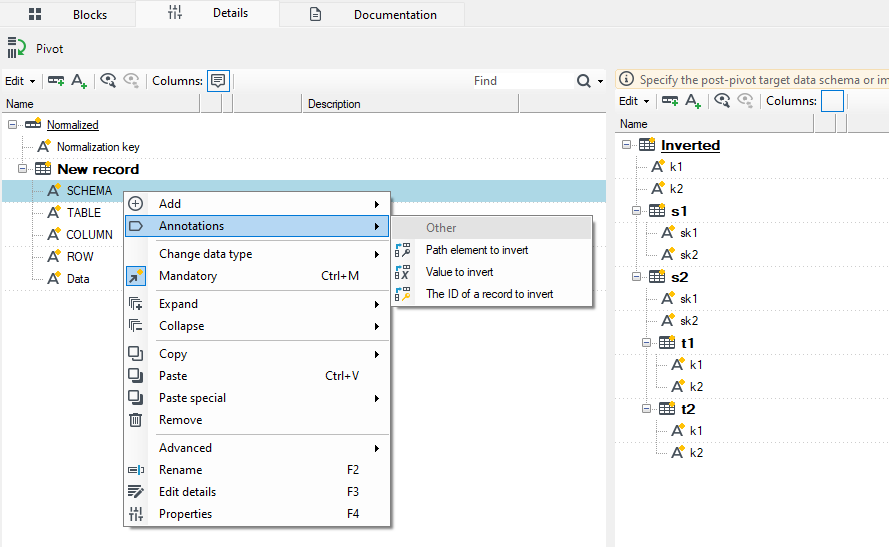Click the info icon in hint bar
Screen dimensions: 889x547
626,79
